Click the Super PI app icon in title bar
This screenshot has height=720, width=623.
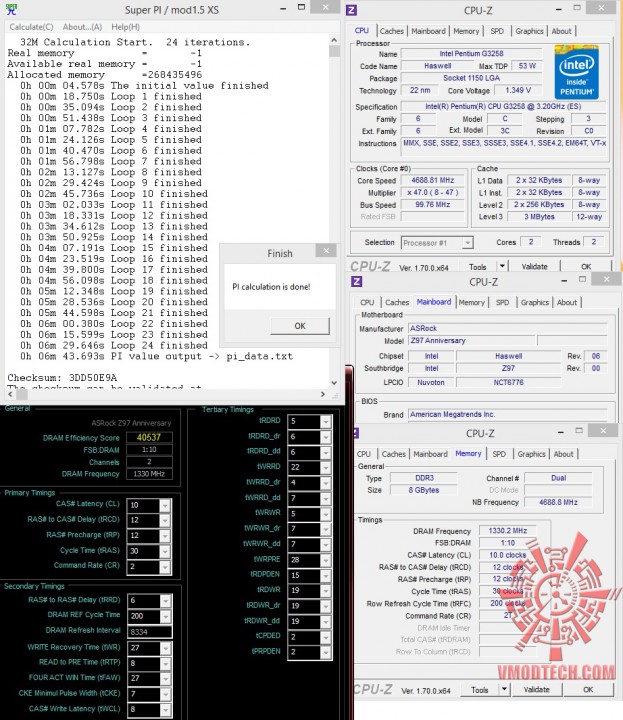(11, 9)
